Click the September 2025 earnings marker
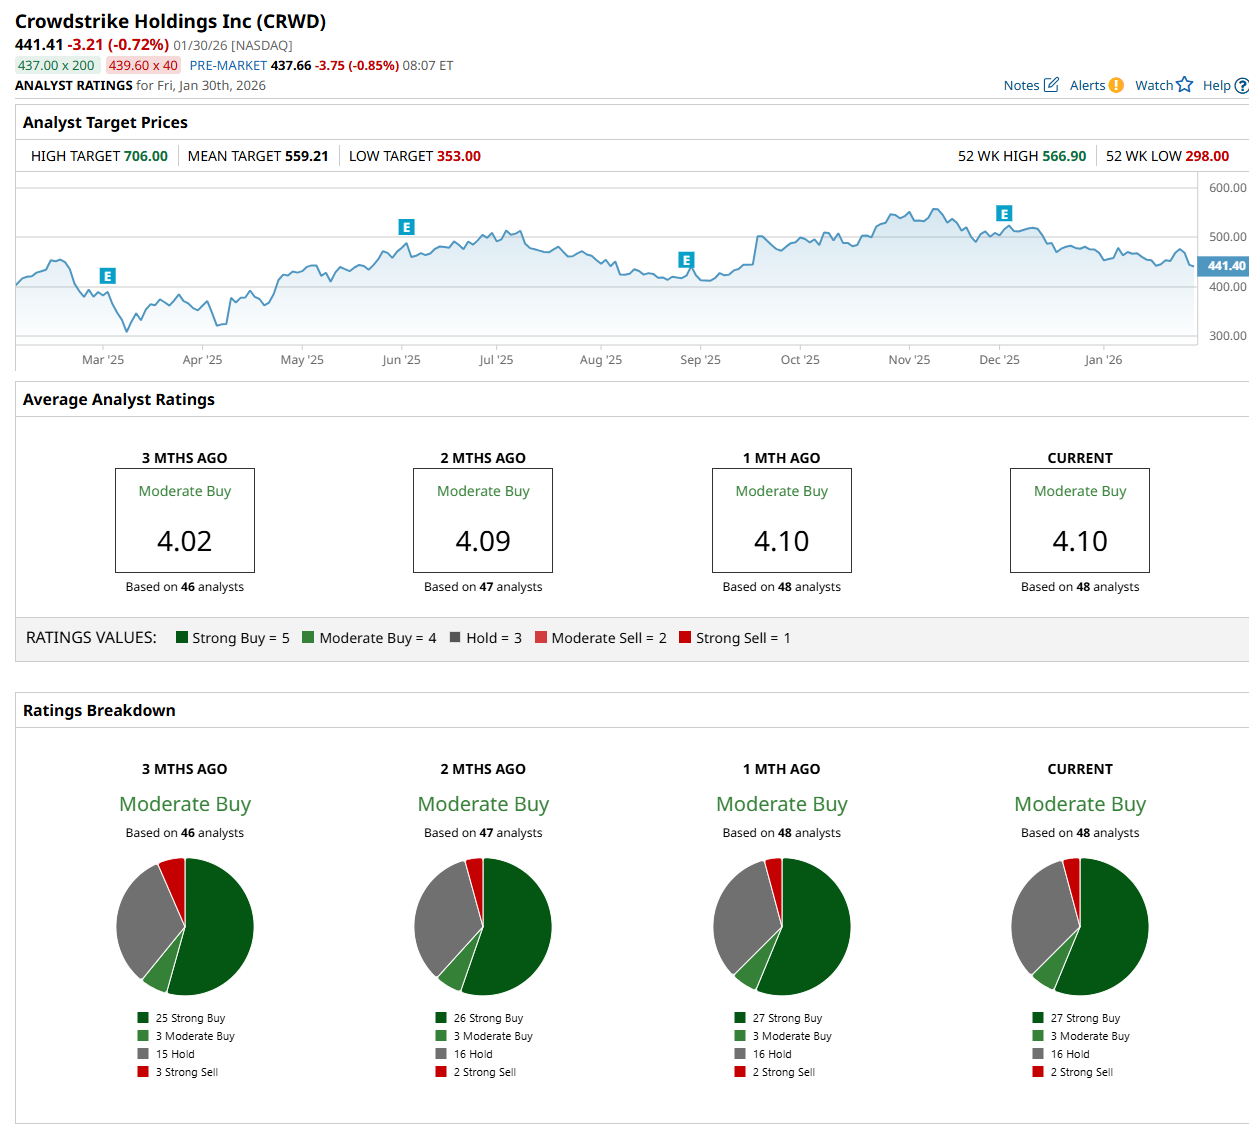1249x1134 pixels. click(686, 260)
